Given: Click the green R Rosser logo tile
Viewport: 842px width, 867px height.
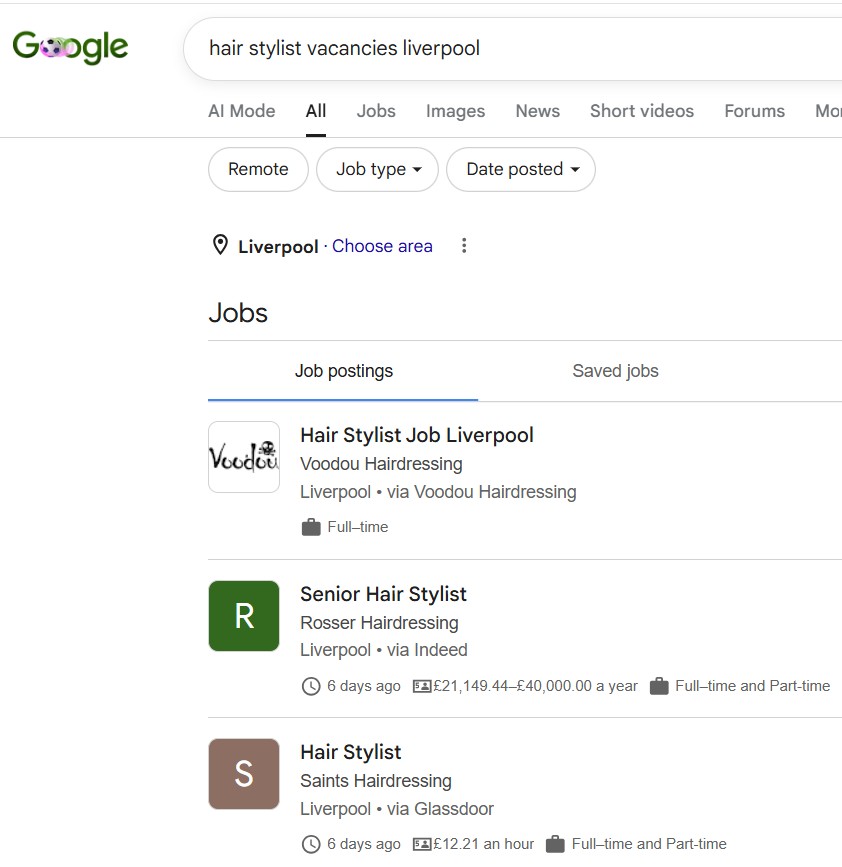Looking at the screenshot, I should (x=244, y=616).
